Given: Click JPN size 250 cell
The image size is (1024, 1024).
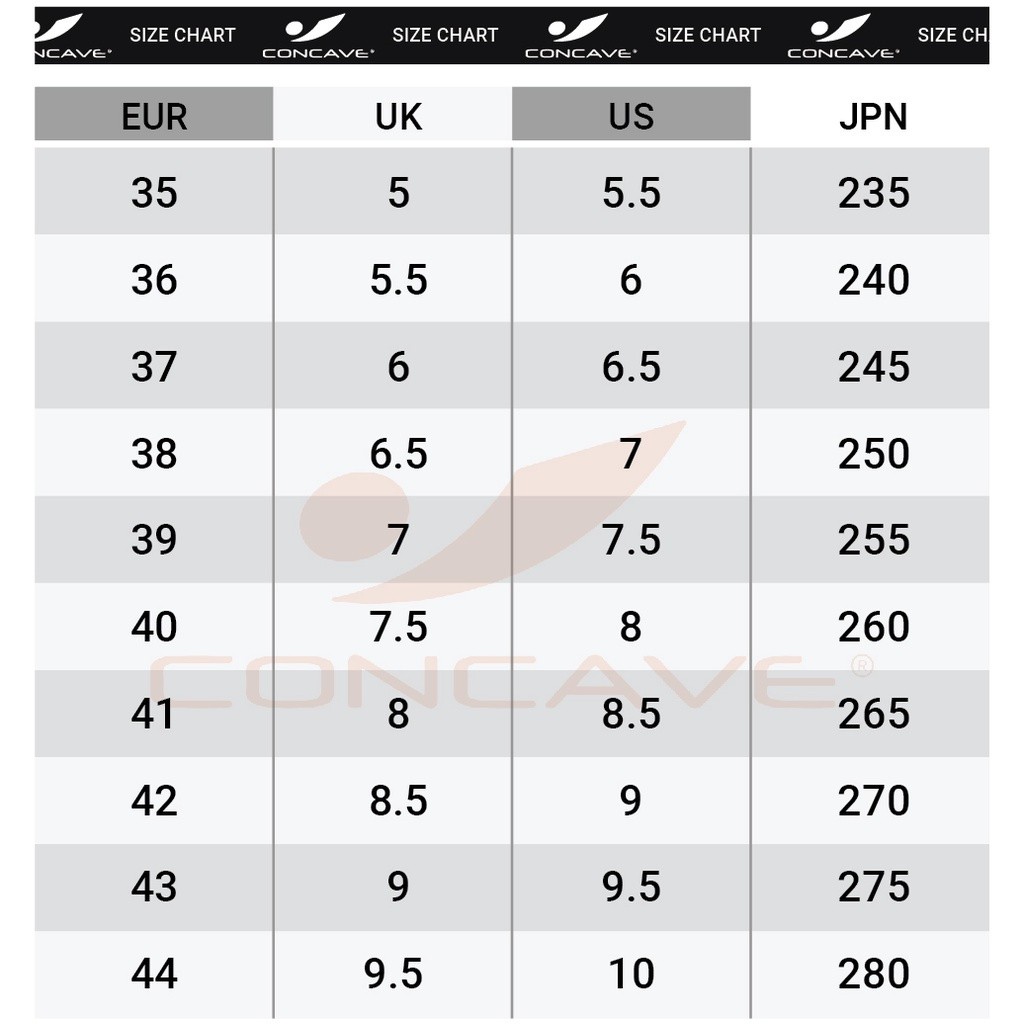Looking at the screenshot, I should coord(873,453).
